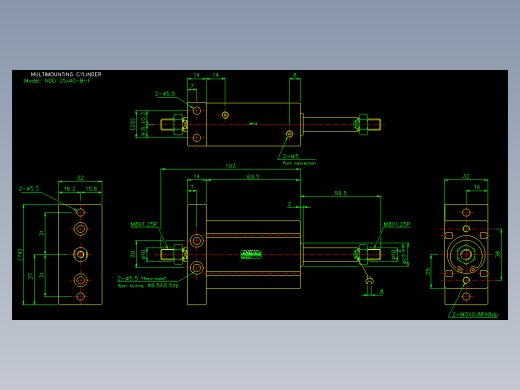Click the "59.5" rod extension dimension
Image resolution: width=520 pixels, height=390 pixels.
(x=340, y=193)
